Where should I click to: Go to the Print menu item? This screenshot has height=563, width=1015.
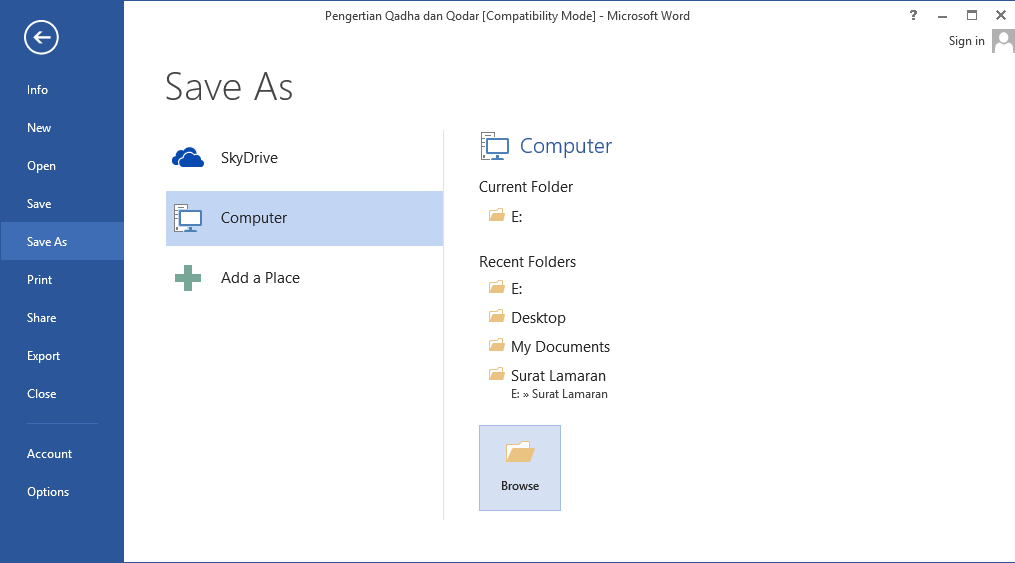40,280
